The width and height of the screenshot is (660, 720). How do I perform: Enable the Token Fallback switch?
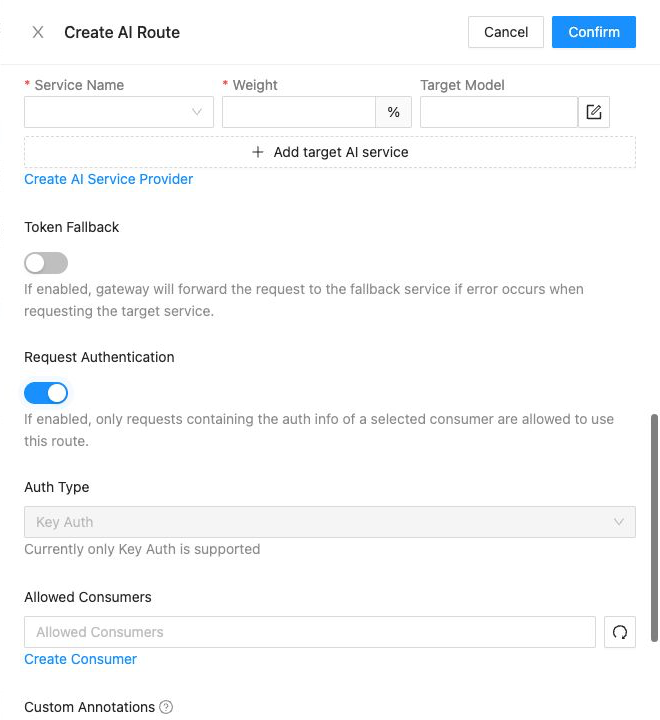point(46,263)
